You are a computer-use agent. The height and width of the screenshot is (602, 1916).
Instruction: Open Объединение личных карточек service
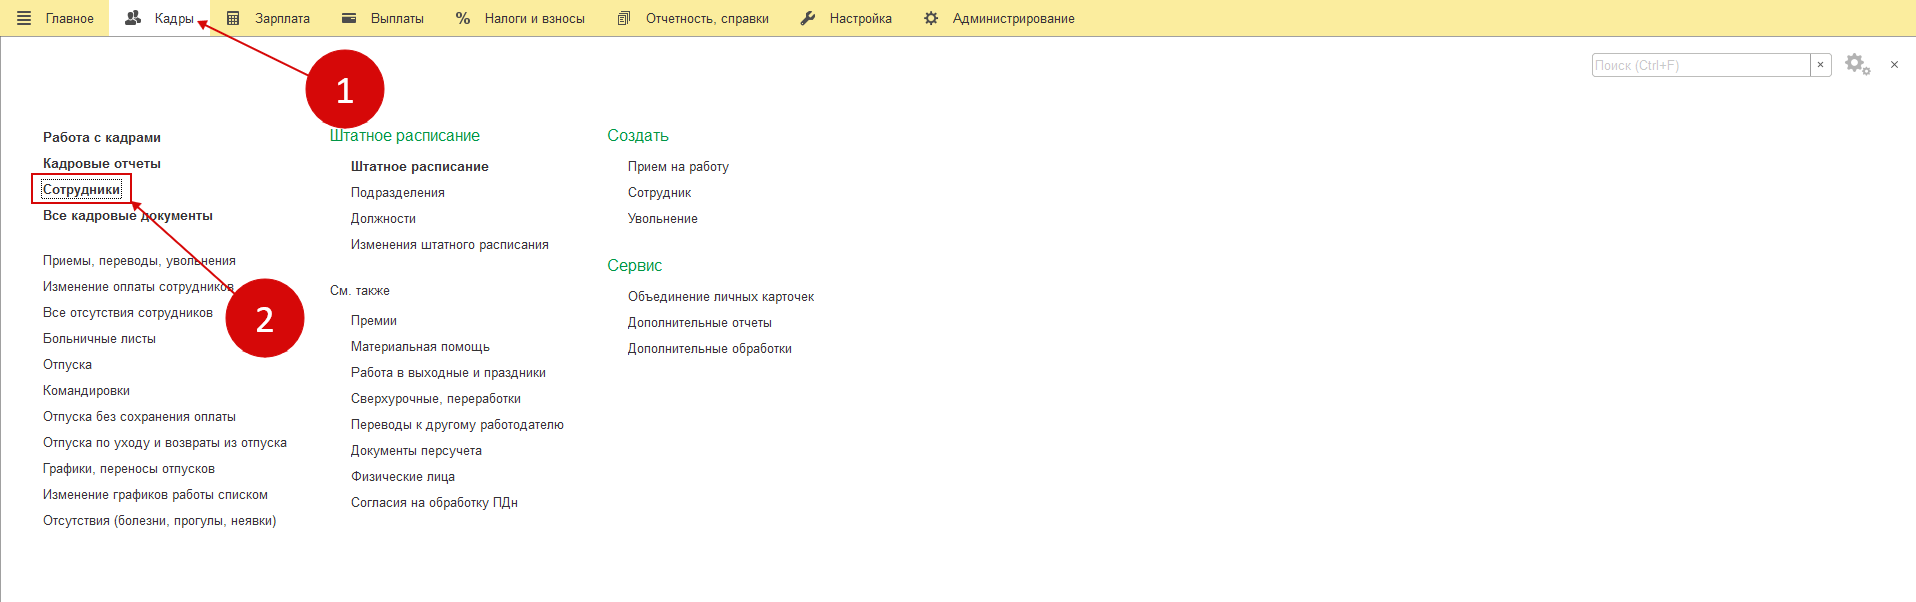coord(720,297)
